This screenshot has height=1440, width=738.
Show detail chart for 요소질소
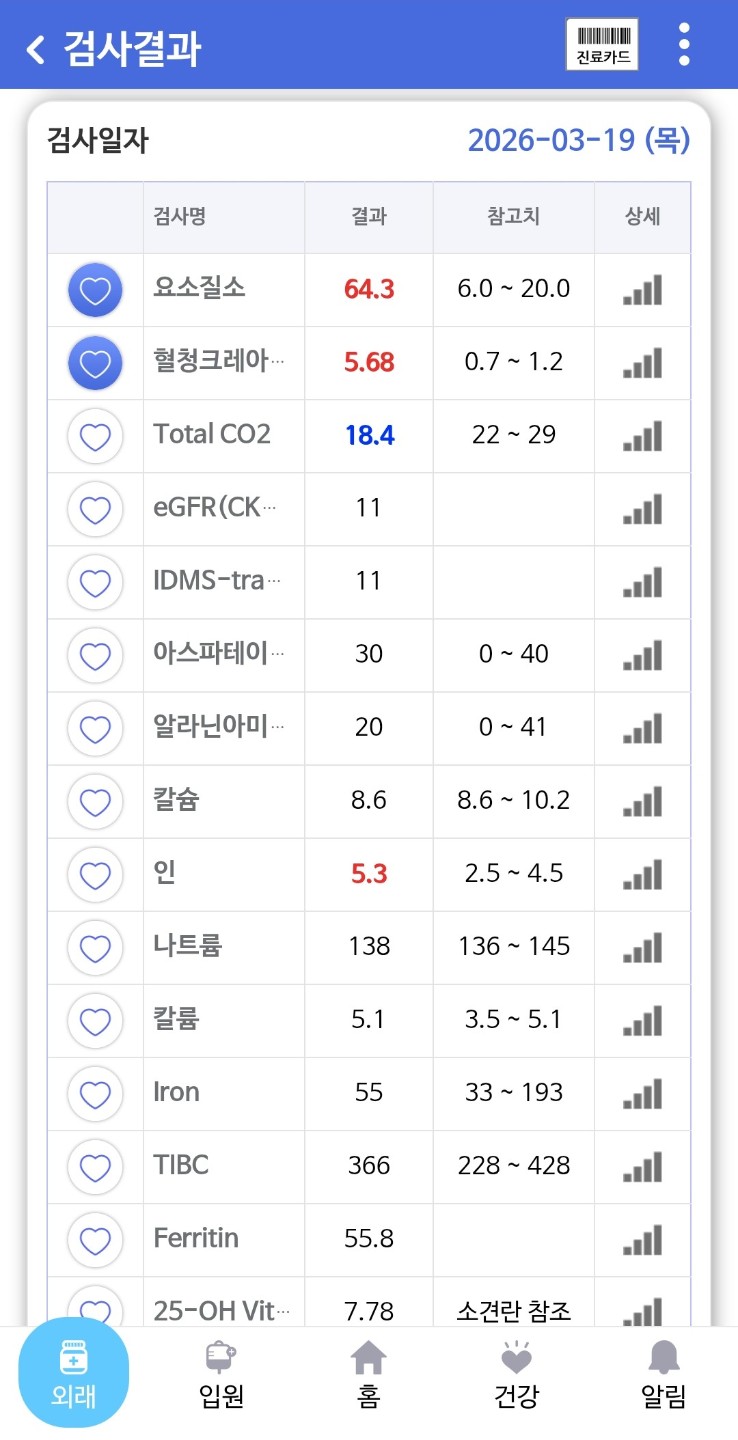[642, 290]
